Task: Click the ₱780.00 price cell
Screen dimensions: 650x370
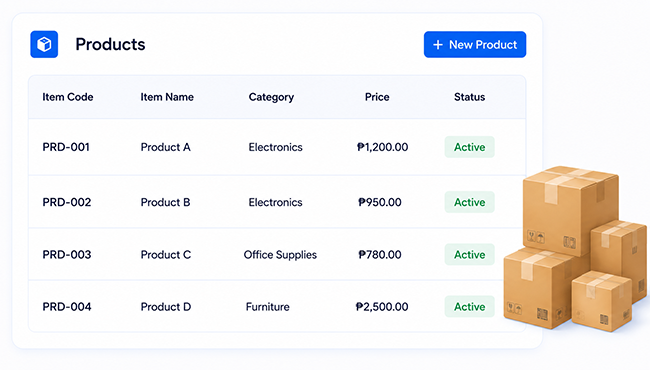Action: (380, 254)
